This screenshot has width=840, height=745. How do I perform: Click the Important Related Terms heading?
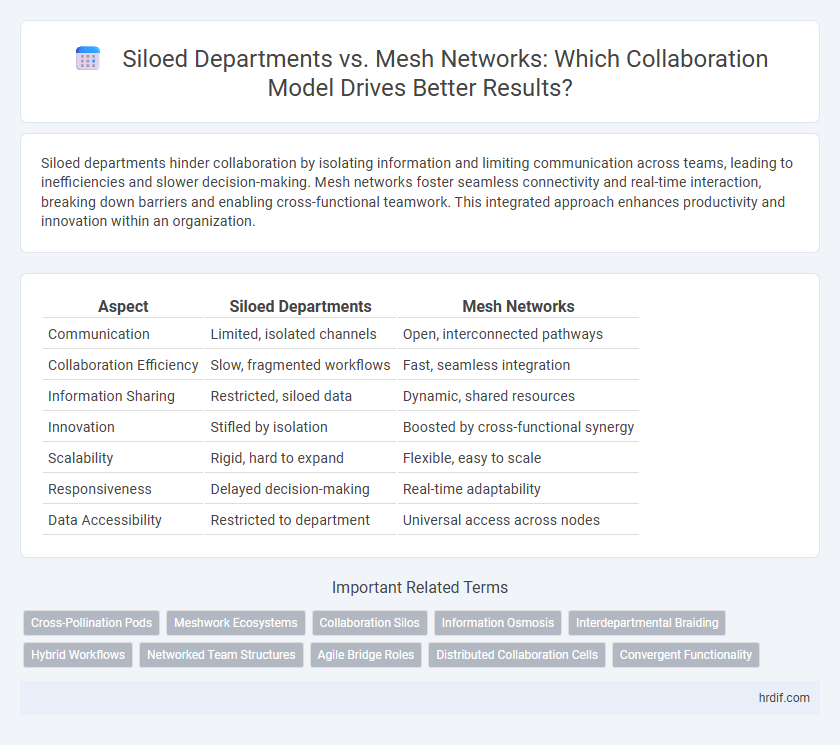(420, 587)
